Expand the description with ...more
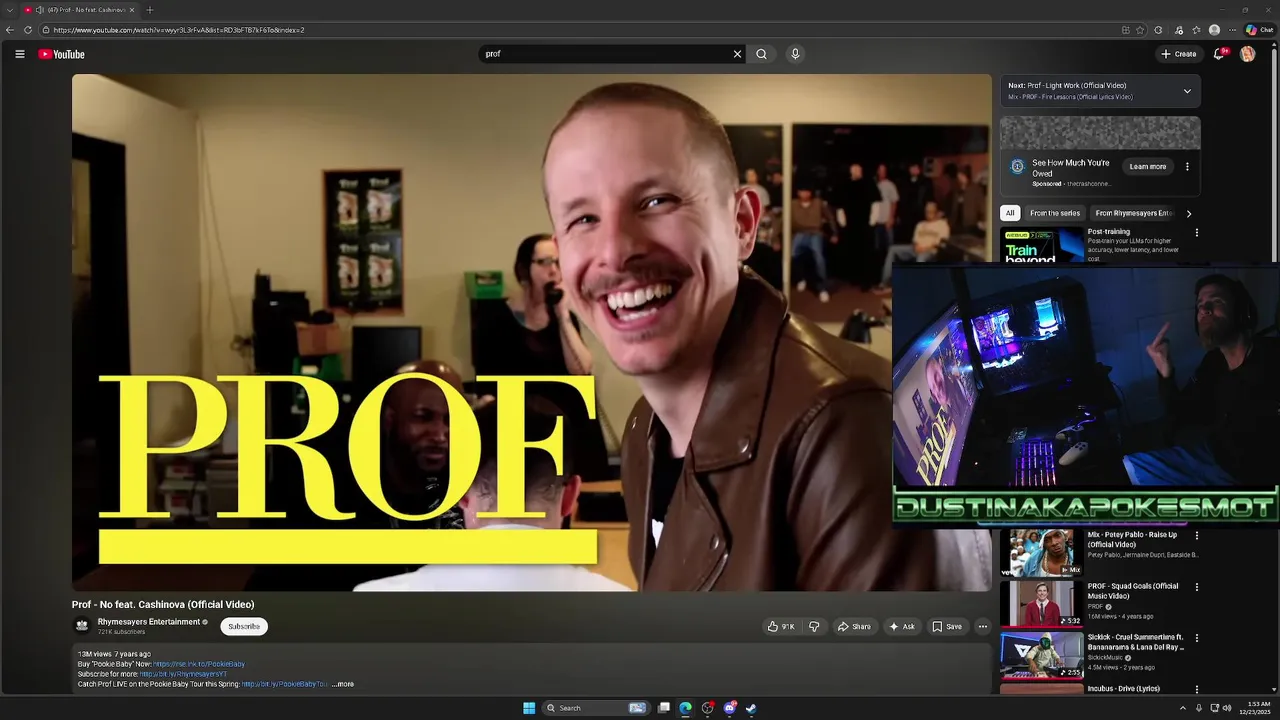The image size is (1280, 720). coord(343,684)
